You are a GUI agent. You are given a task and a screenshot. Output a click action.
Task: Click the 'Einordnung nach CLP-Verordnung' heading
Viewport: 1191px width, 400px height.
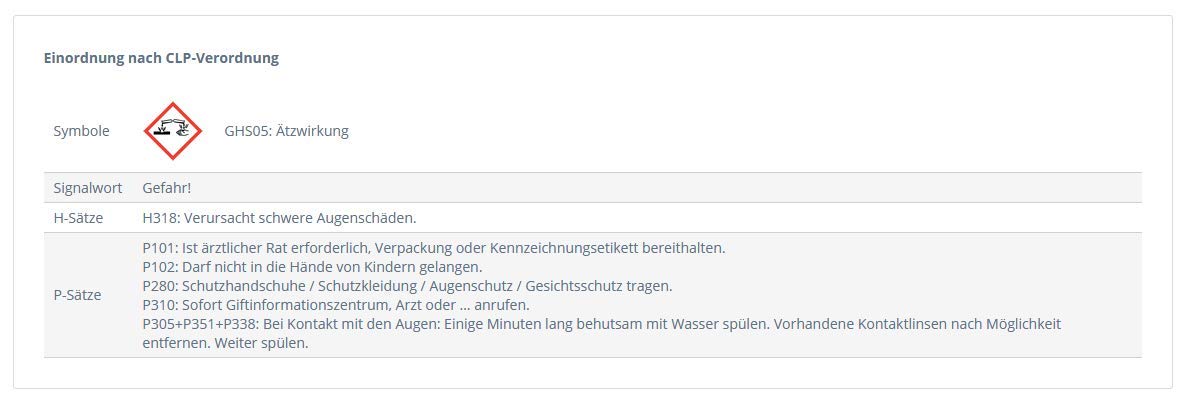(x=161, y=58)
